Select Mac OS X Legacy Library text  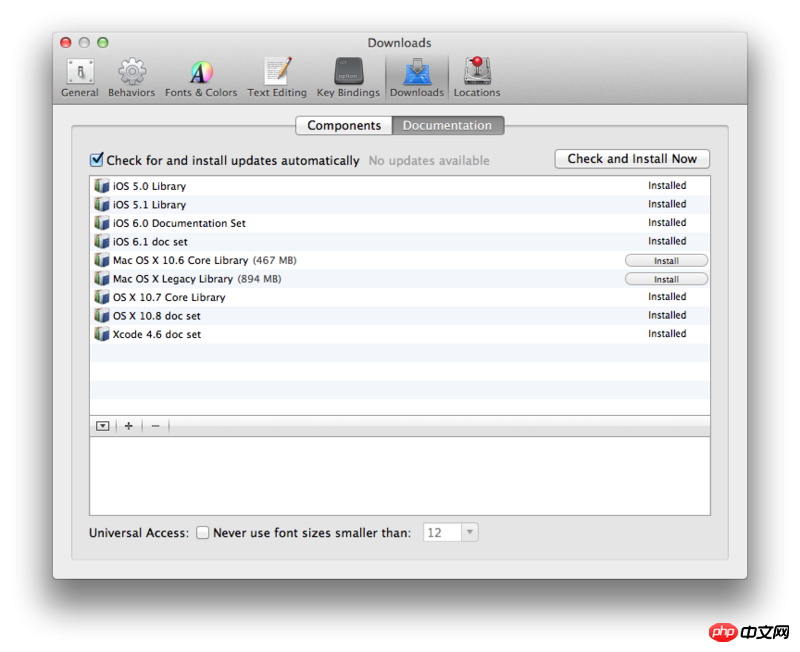[173, 279]
